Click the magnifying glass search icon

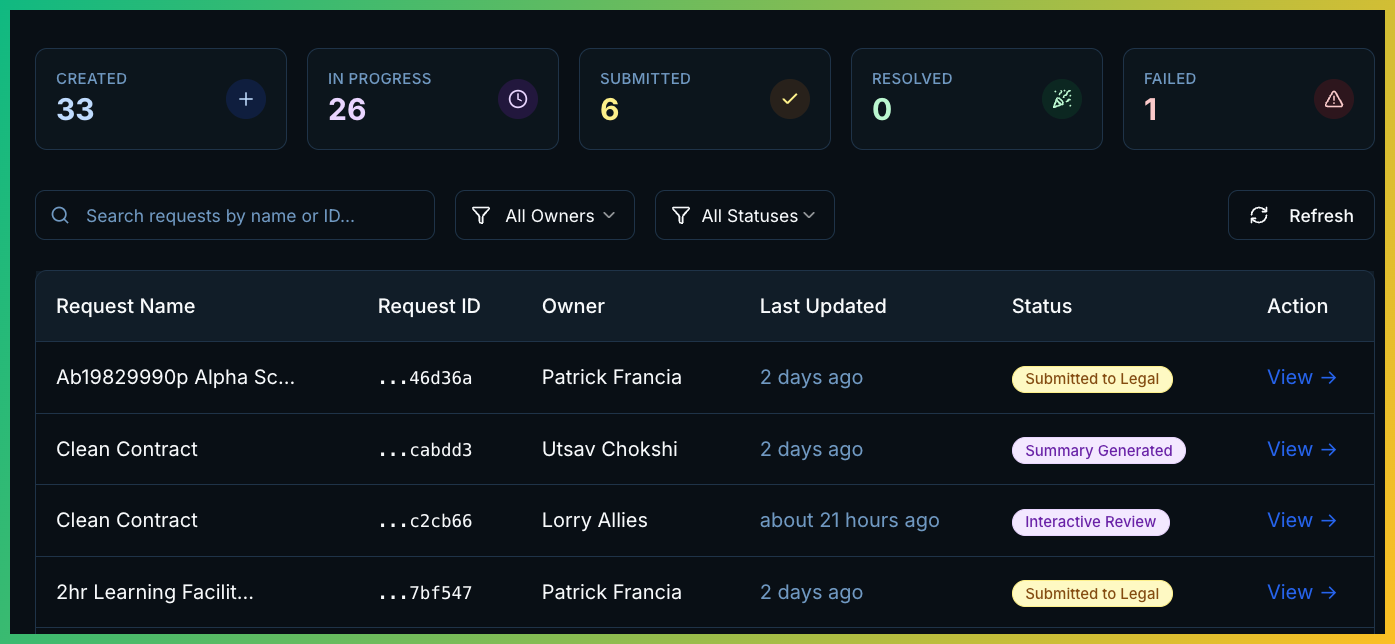click(x=60, y=215)
